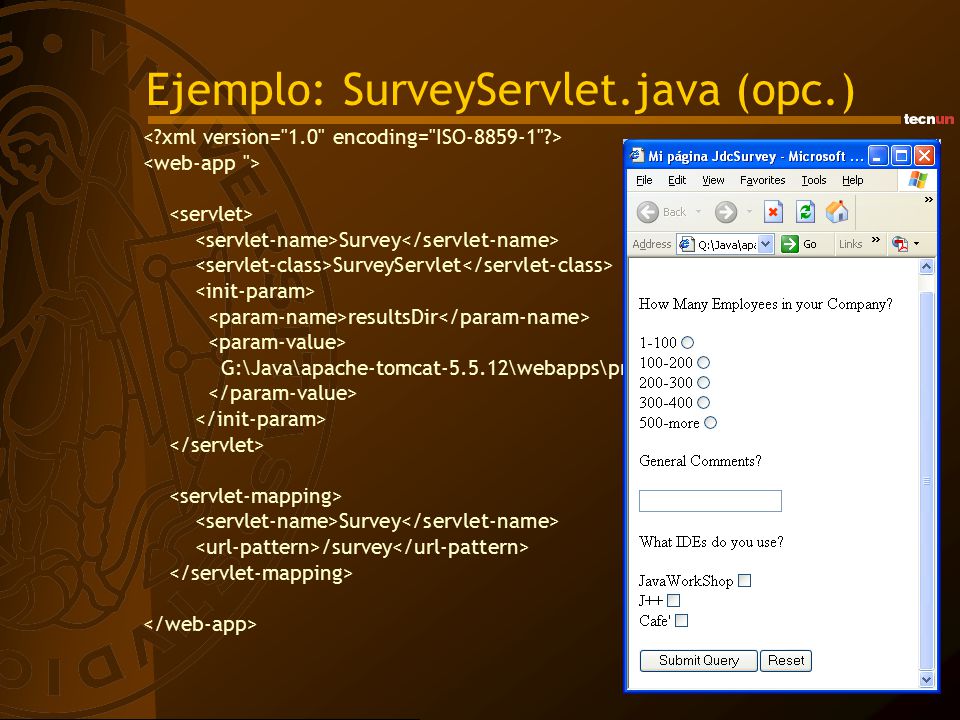This screenshot has width=960, height=720.
Task: Click the Stop loading icon
Action: 773,212
